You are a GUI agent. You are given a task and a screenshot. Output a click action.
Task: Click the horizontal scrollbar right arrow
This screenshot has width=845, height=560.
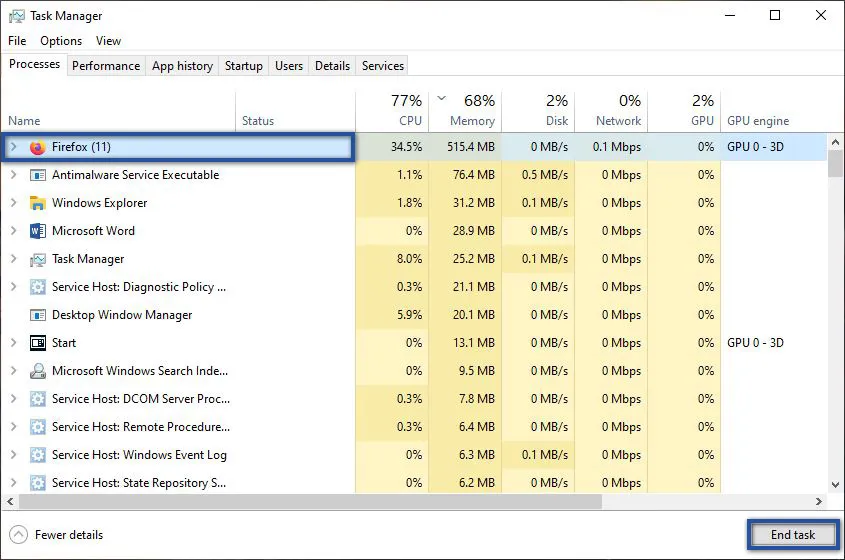pos(819,501)
